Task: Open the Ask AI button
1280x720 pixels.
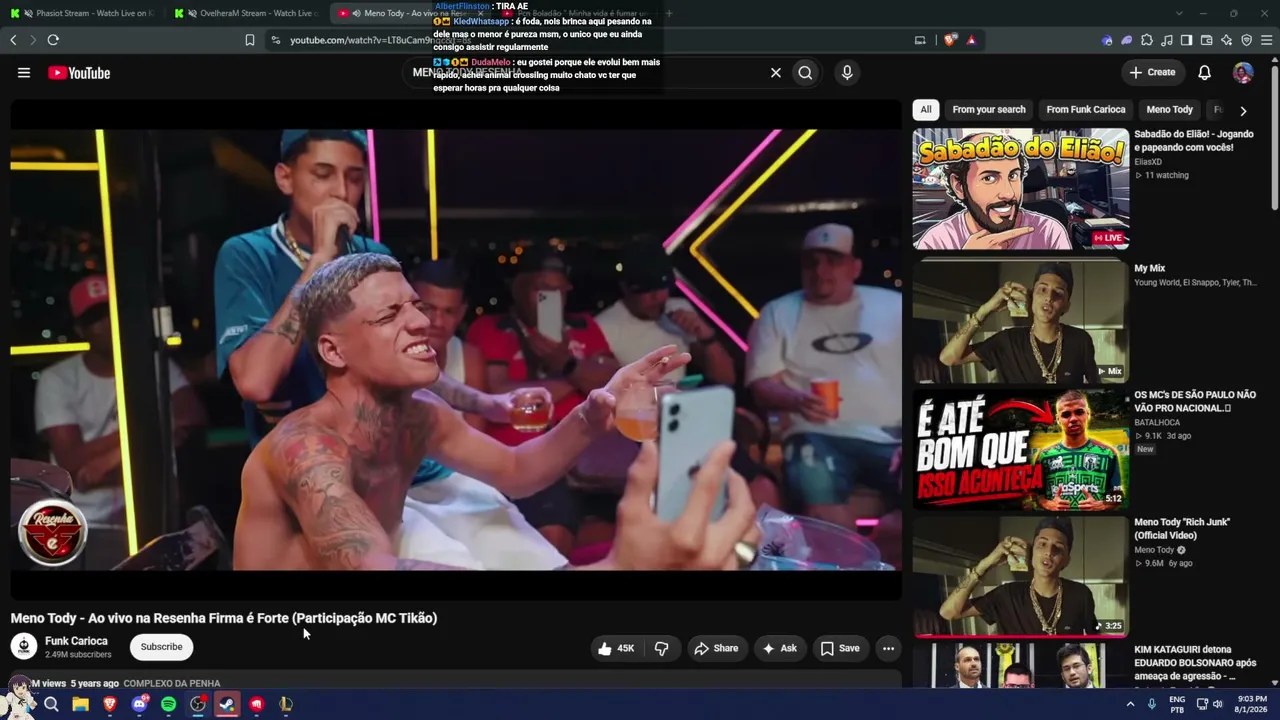Action: pos(779,648)
